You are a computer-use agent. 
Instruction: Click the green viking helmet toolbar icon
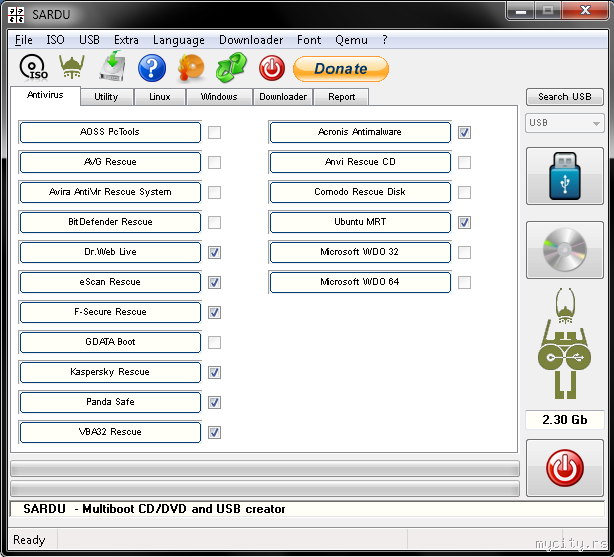coord(72,67)
